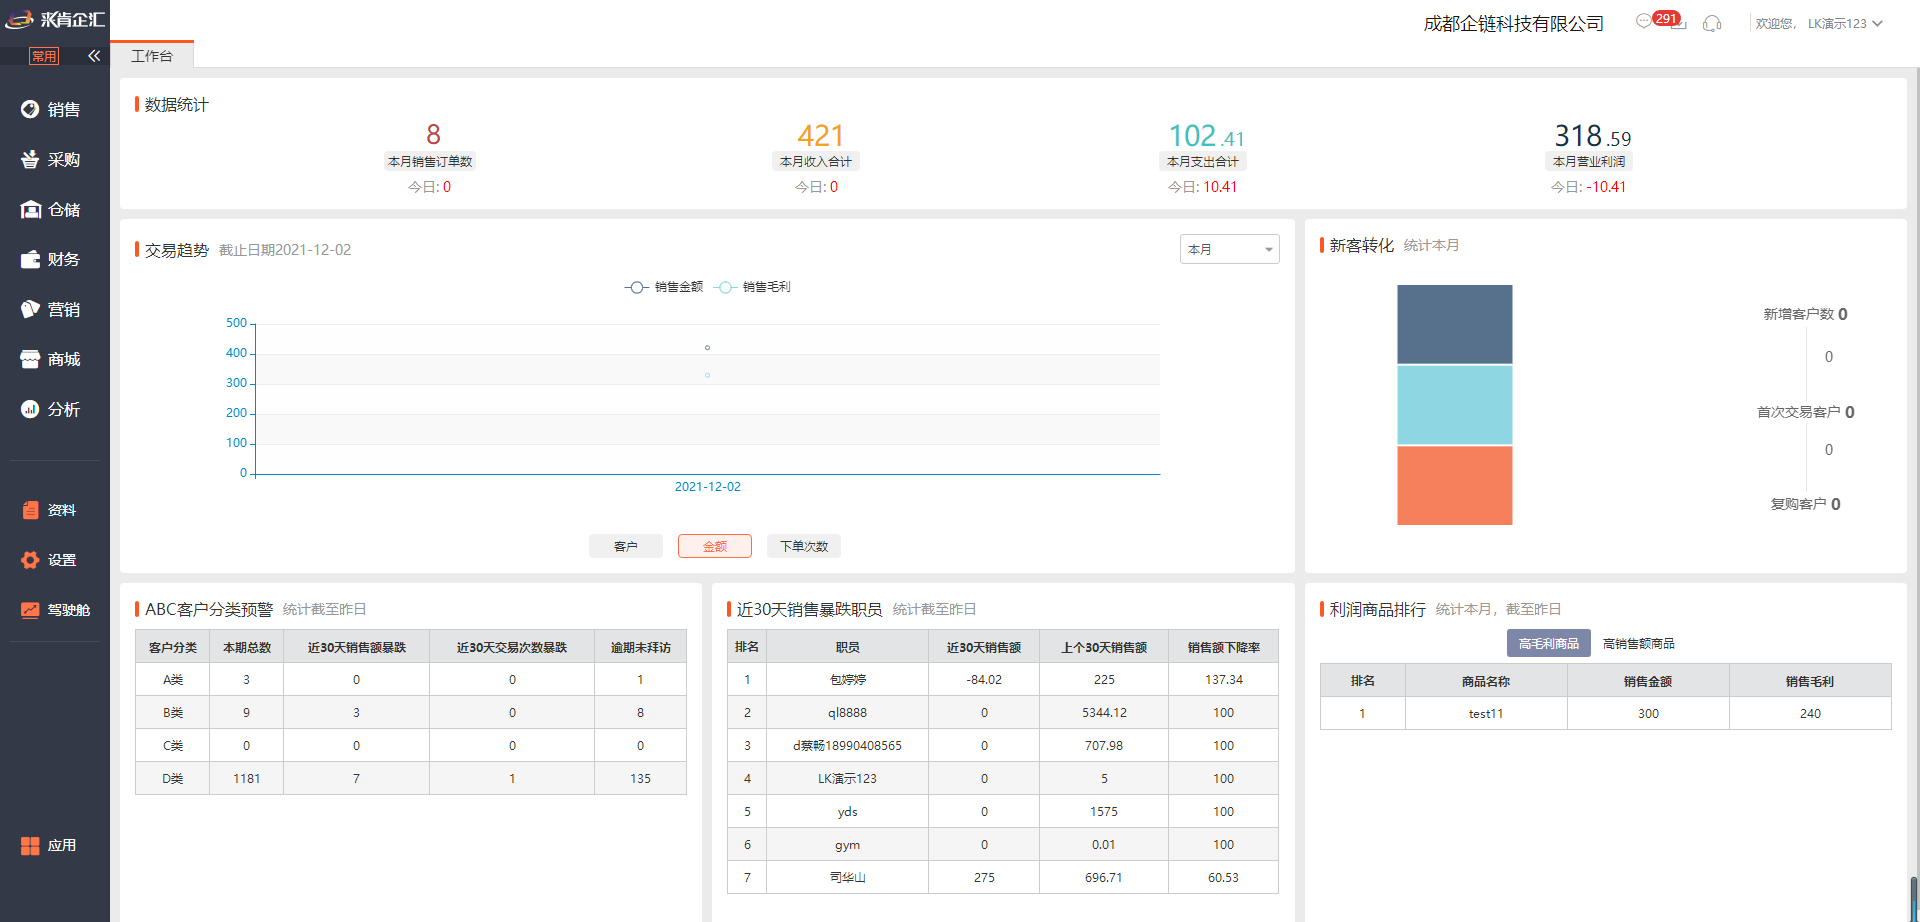The height and width of the screenshot is (922, 1920).
Task: Click the orange 复购客户 funnel block
Action: coord(1454,485)
